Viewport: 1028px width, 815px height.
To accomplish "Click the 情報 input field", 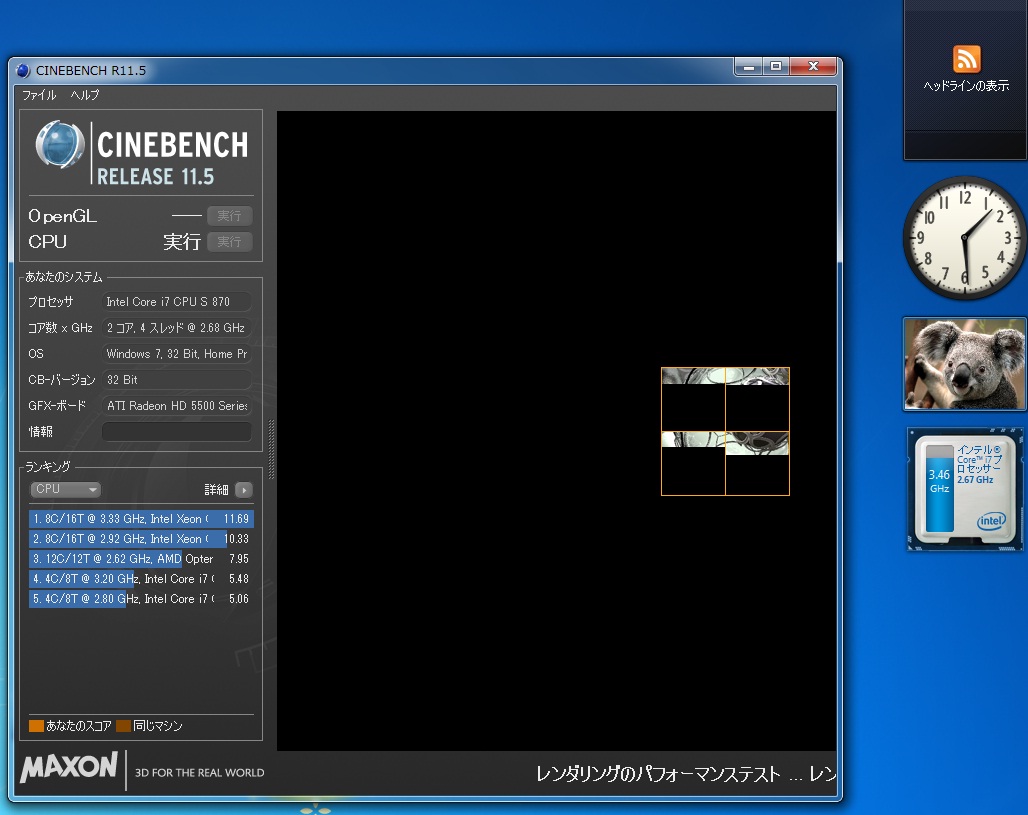I will pos(176,431).
